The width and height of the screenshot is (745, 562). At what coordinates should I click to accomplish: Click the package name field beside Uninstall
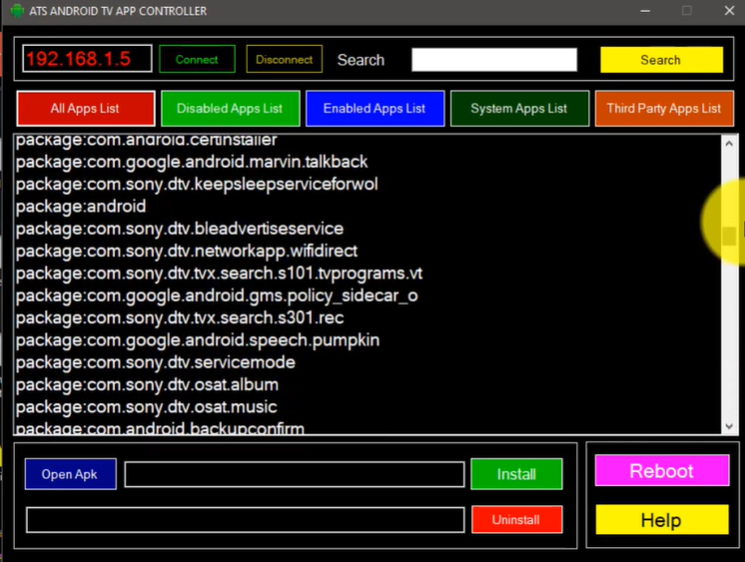click(246, 520)
